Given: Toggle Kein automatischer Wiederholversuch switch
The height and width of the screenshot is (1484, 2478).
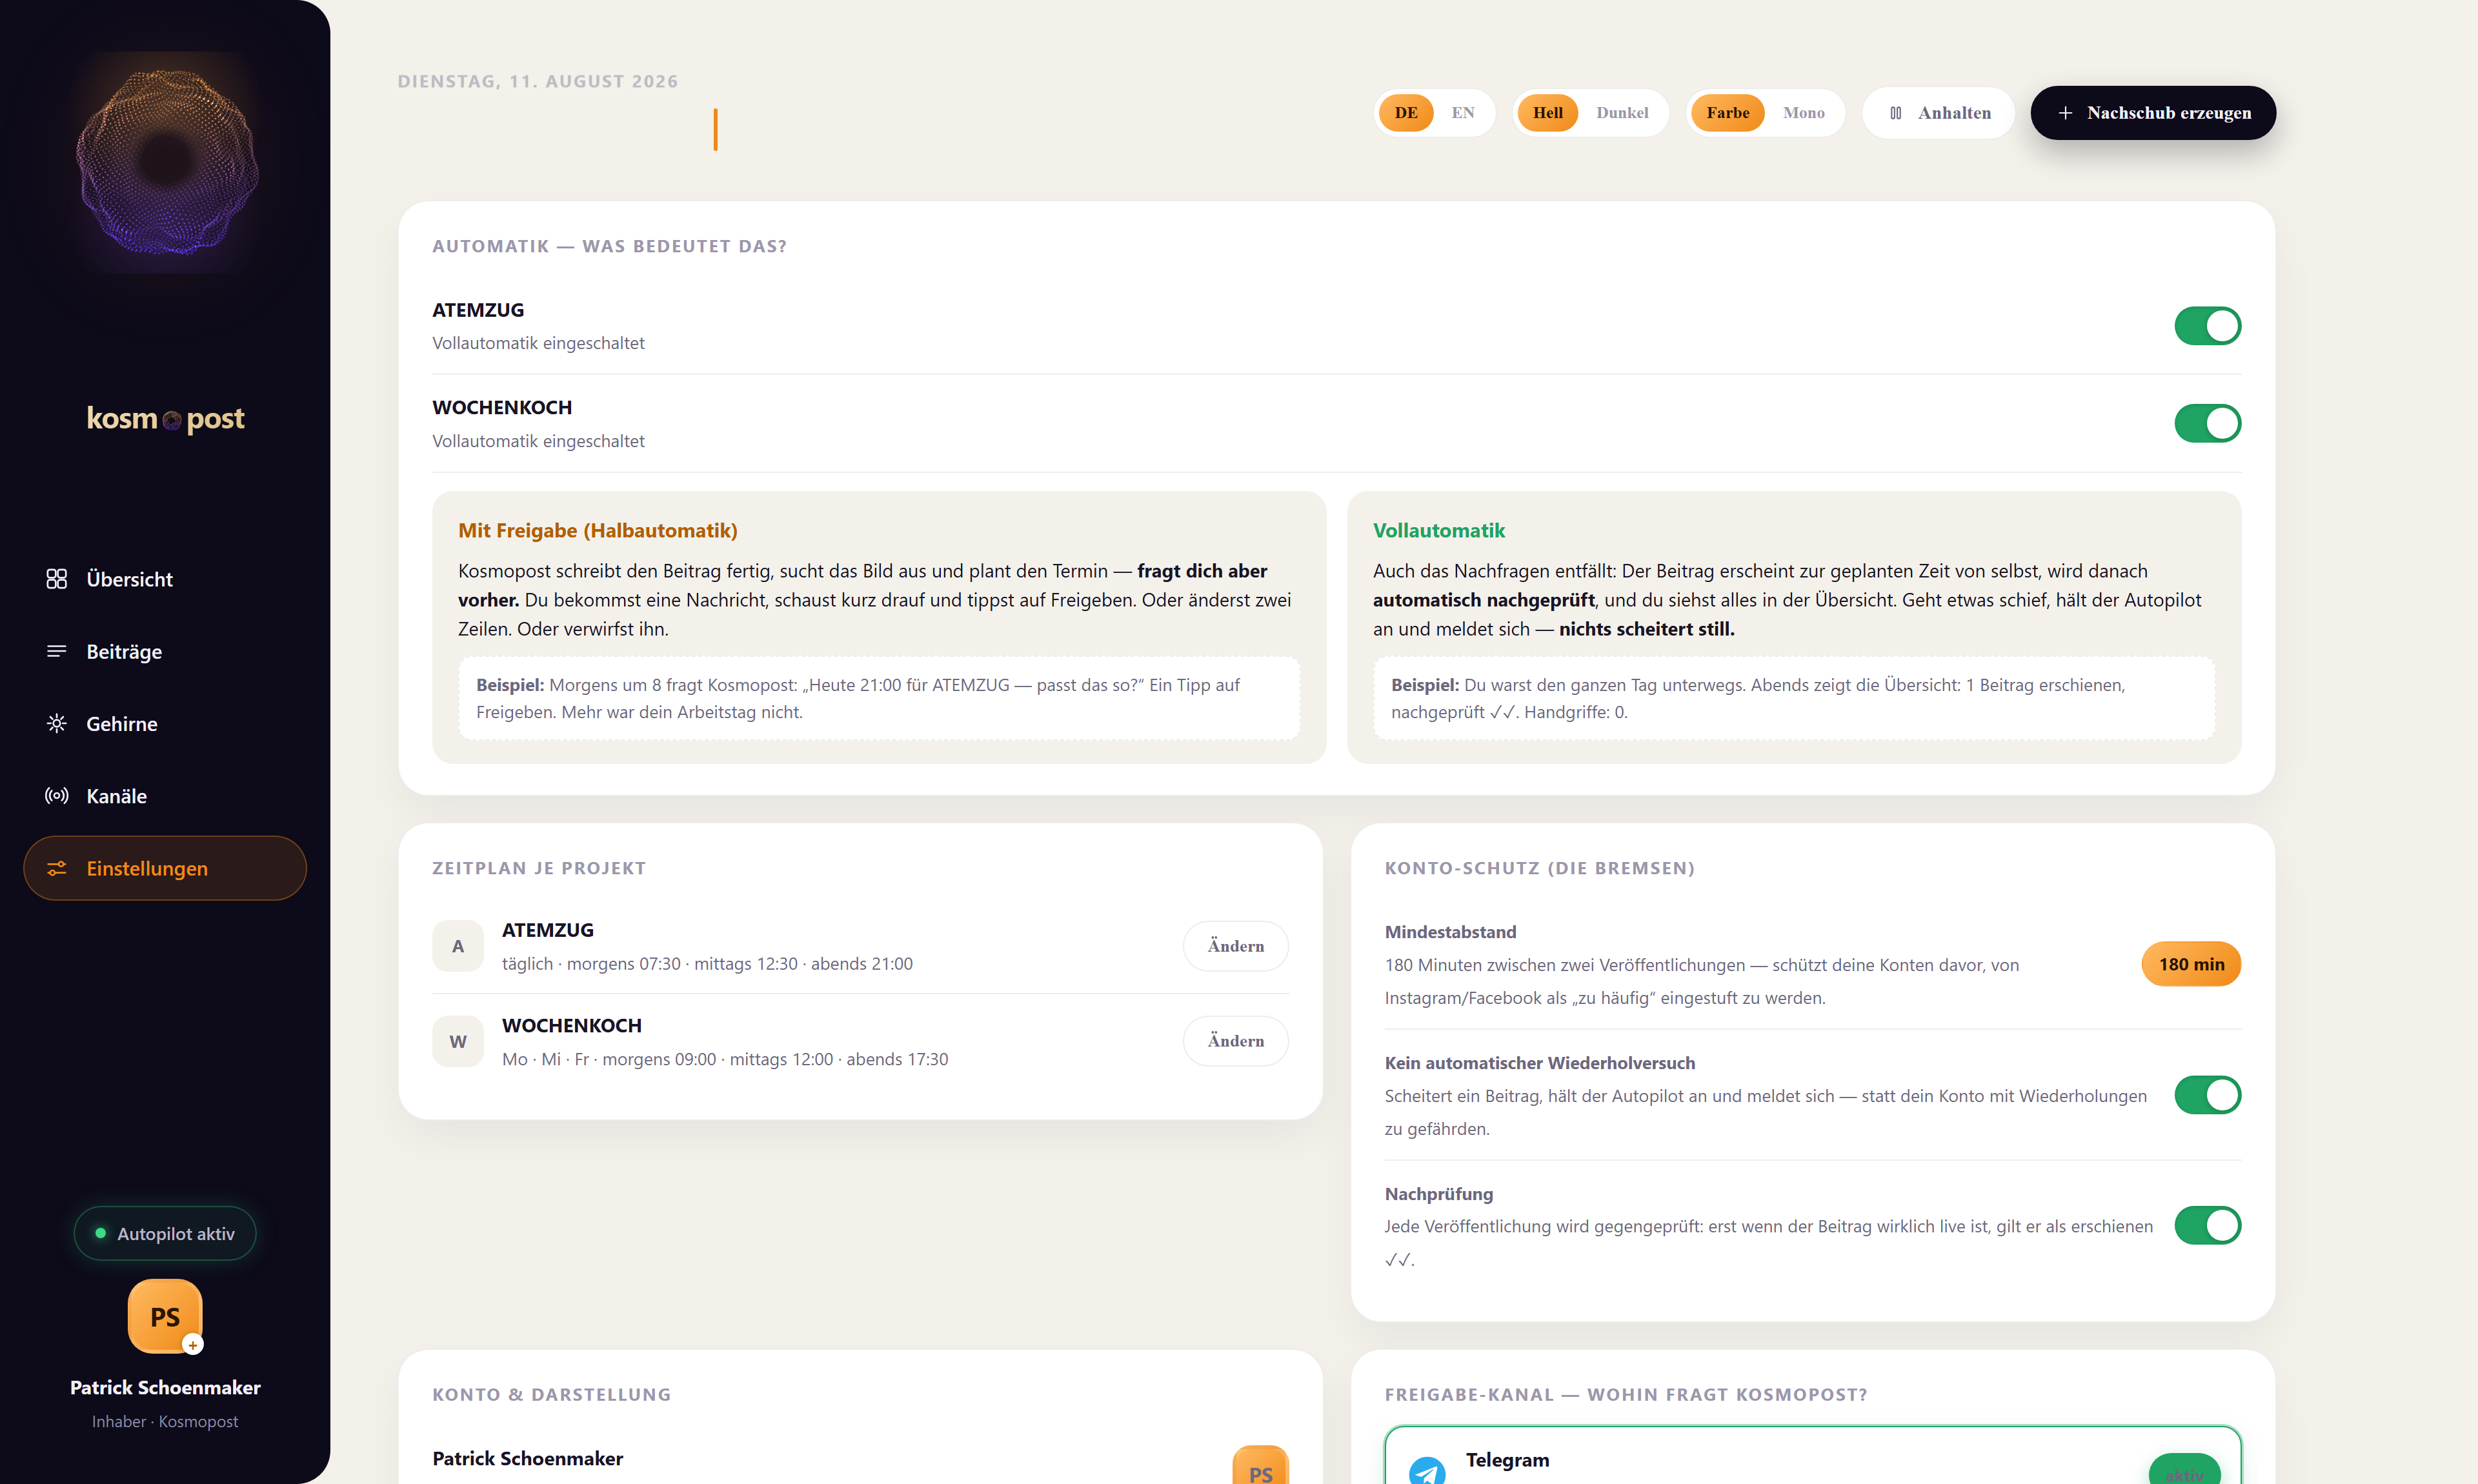Looking at the screenshot, I should tap(2207, 1095).
